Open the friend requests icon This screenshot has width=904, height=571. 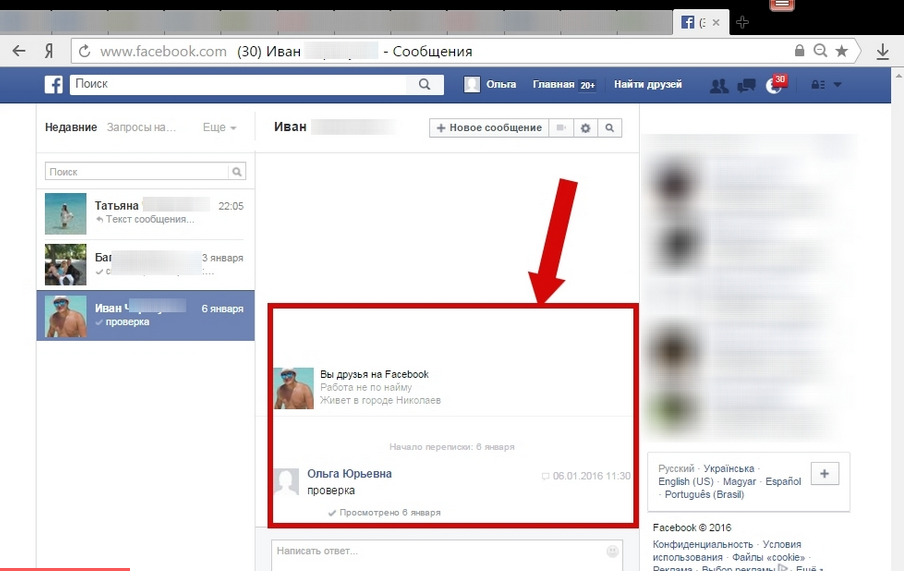[x=719, y=85]
